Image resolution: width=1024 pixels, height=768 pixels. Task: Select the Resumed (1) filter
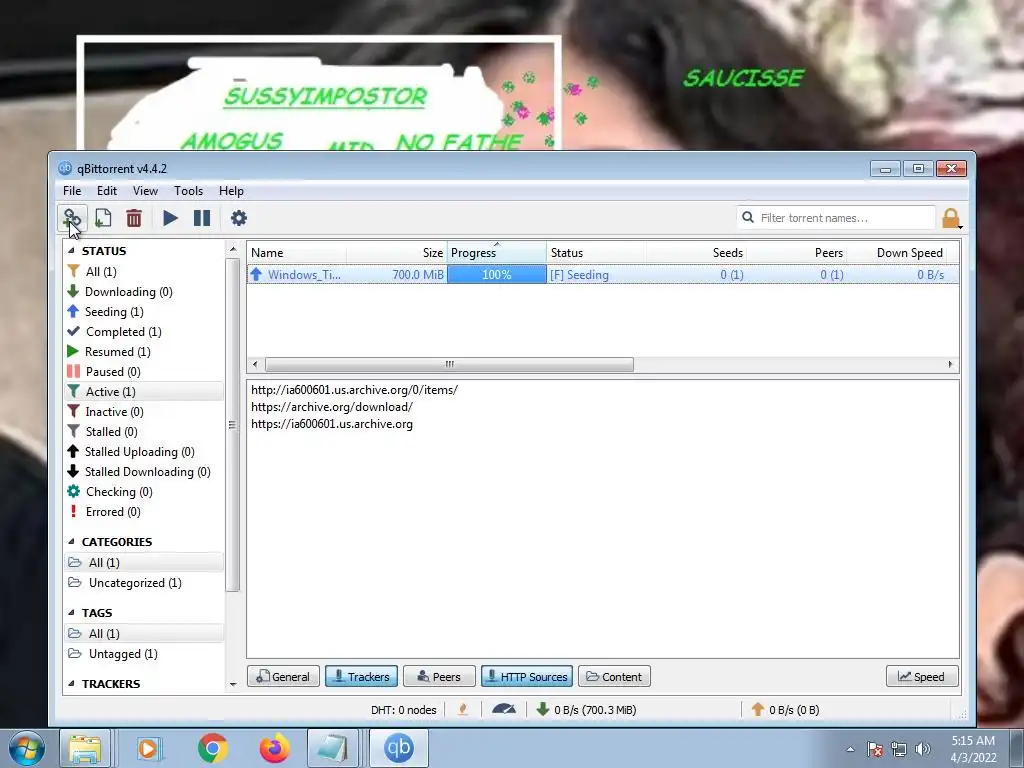[x=144, y=352]
